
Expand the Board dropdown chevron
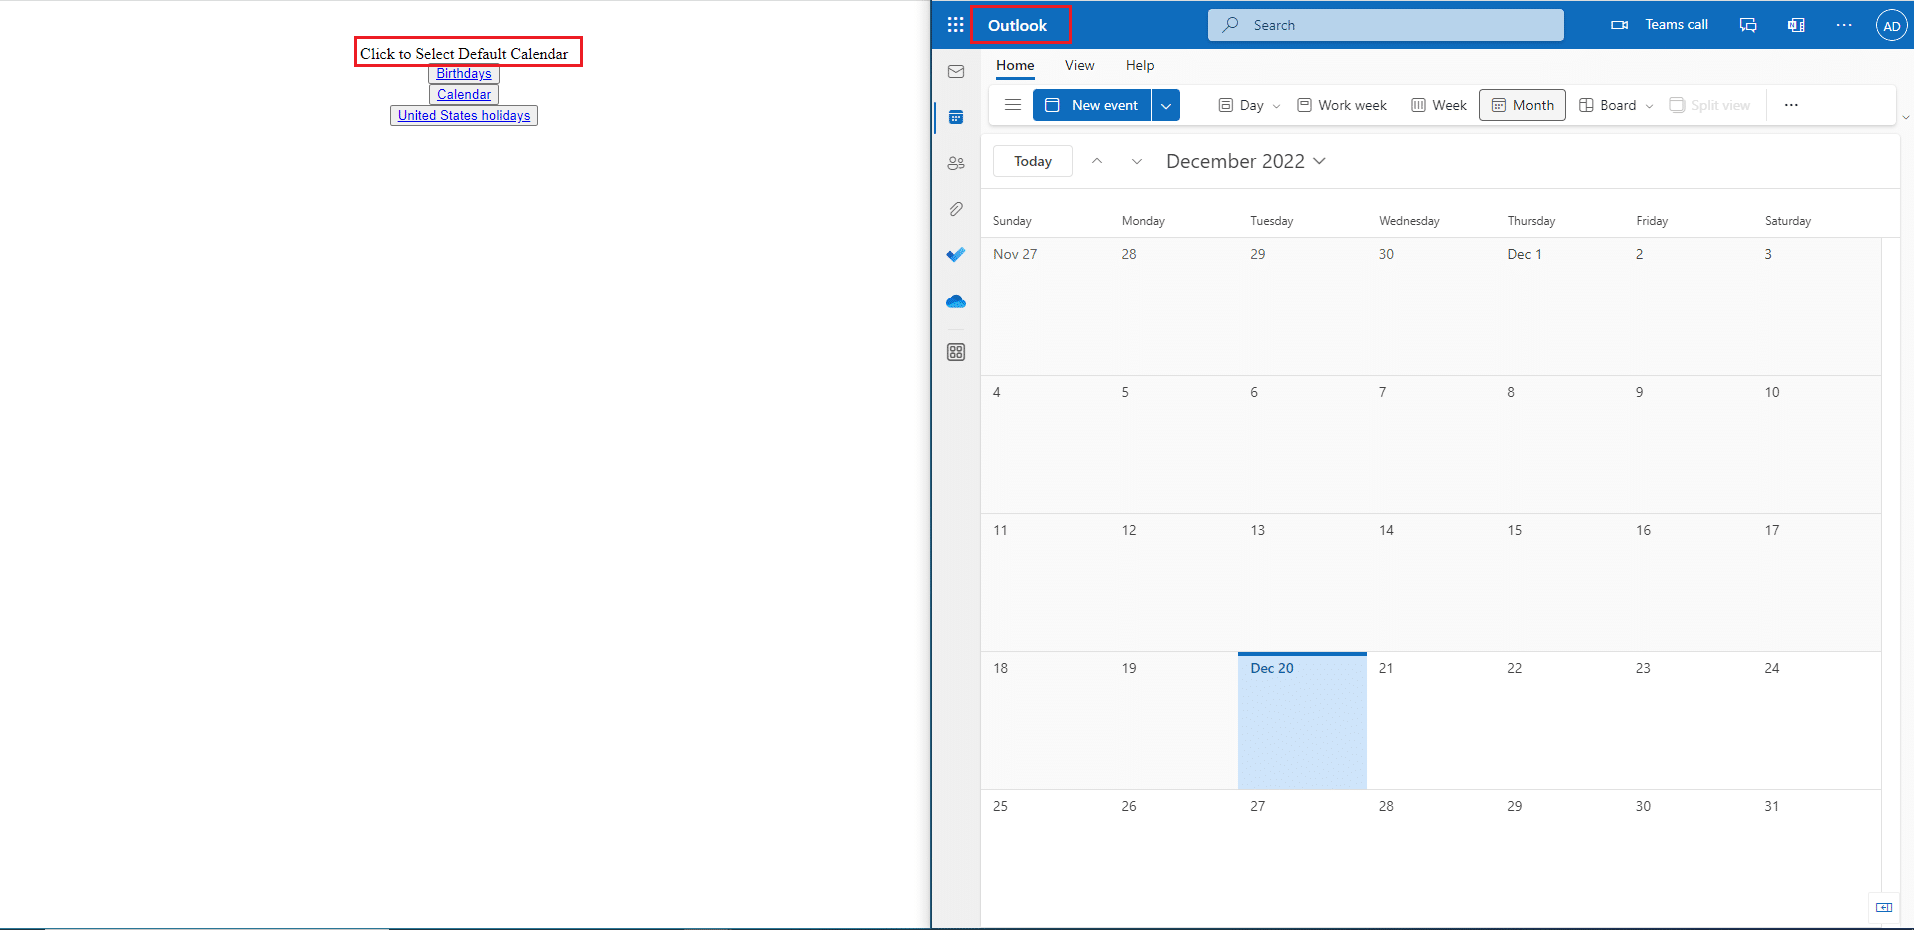[x=1649, y=106]
